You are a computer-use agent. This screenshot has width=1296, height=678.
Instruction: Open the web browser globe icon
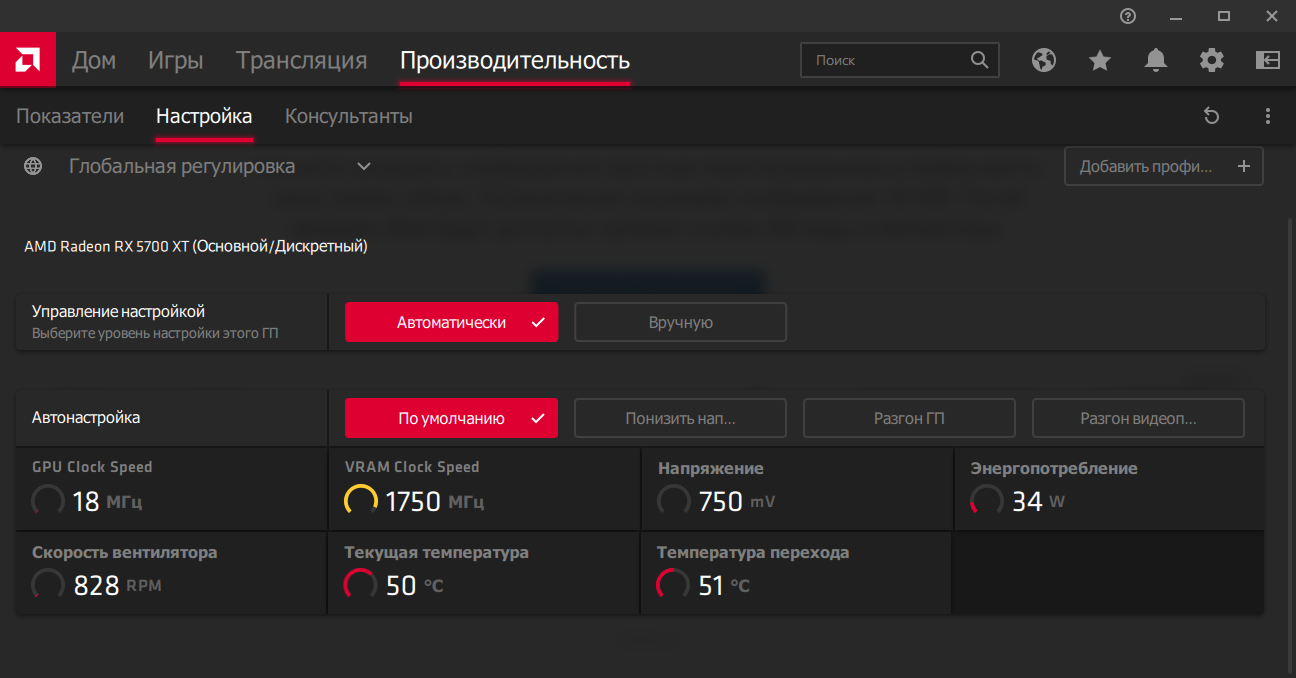[1044, 61]
